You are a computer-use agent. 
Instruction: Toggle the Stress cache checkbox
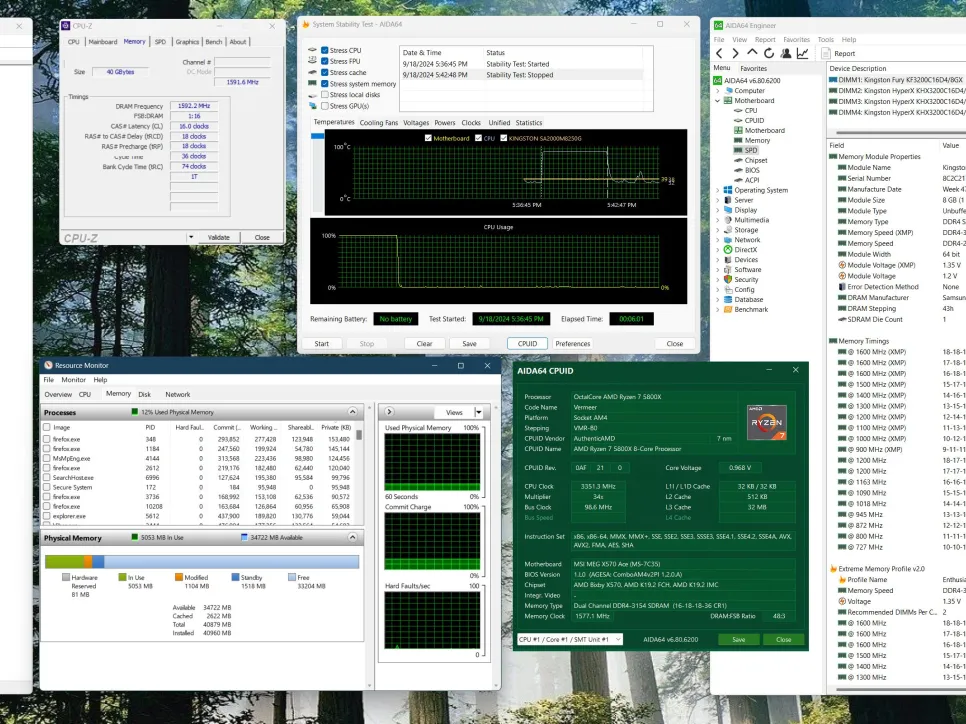coord(325,73)
